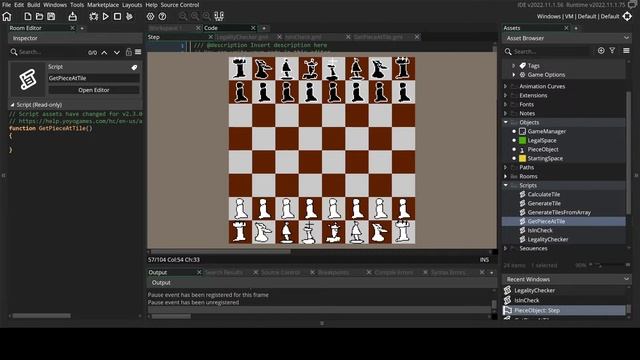
Task: Expand the Notes folder
Action: [x=506, y=113]
